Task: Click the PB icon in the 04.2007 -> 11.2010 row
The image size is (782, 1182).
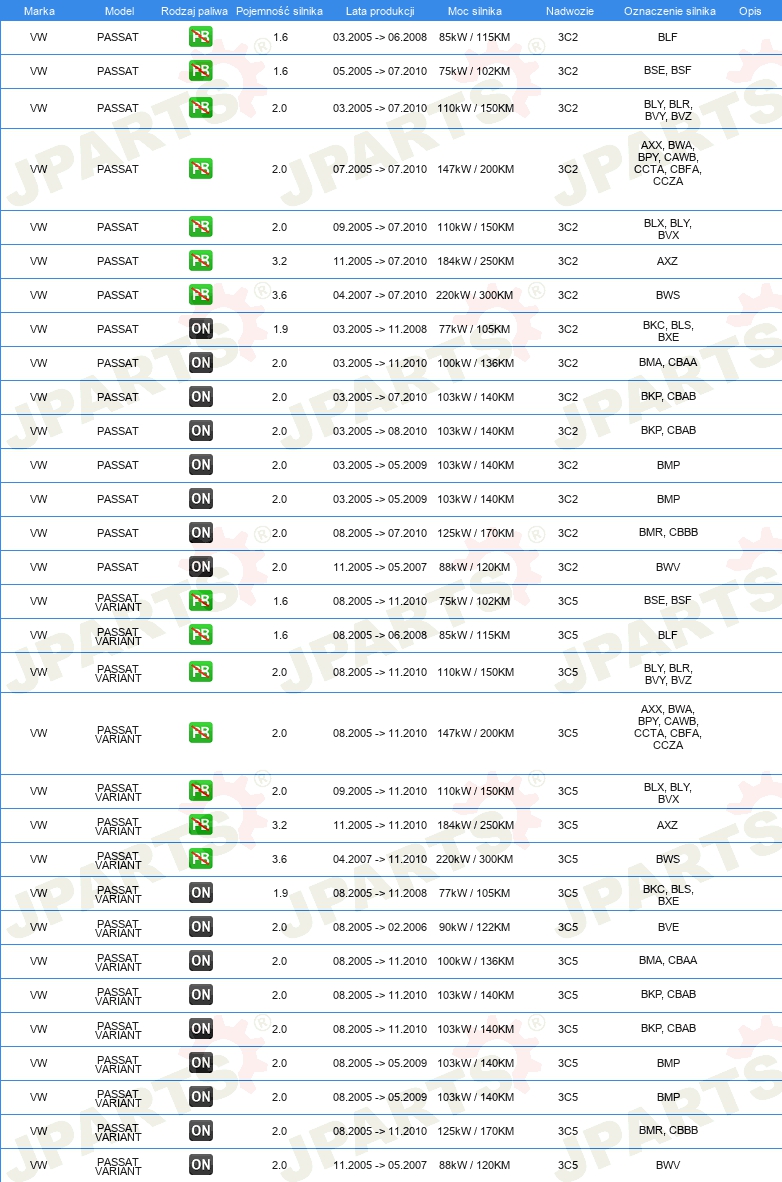Action: (201, 859)
